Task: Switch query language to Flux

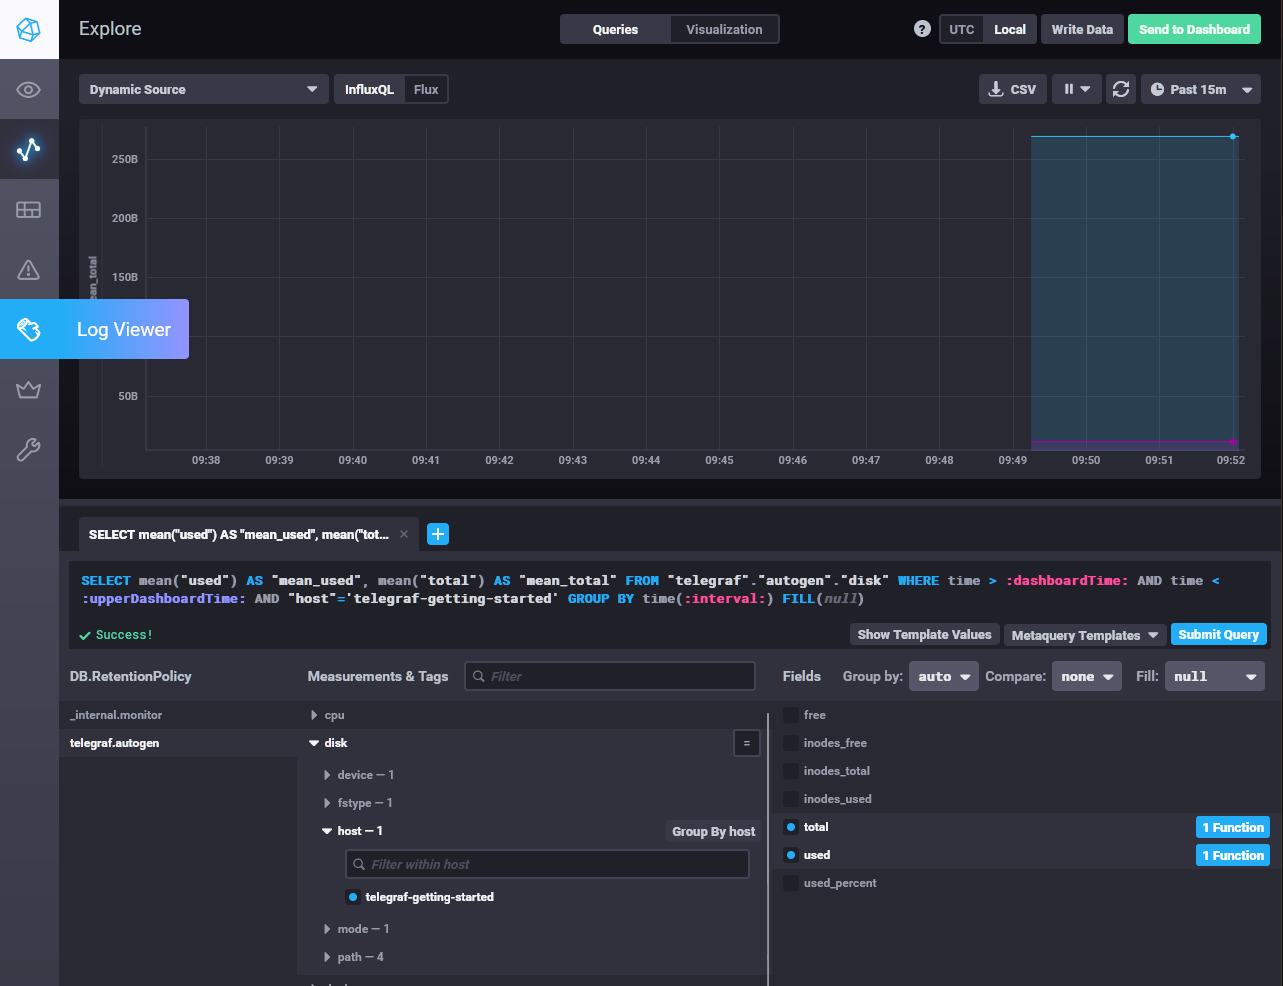Action: point(426,89)
